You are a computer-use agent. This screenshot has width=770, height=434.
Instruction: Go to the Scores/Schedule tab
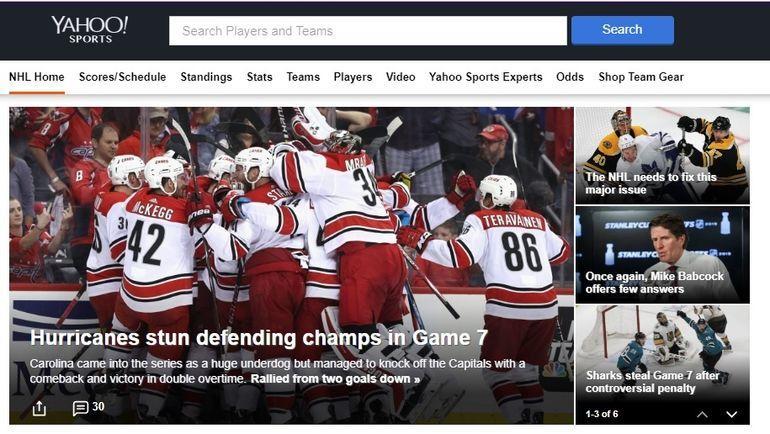tap(122, 77)
